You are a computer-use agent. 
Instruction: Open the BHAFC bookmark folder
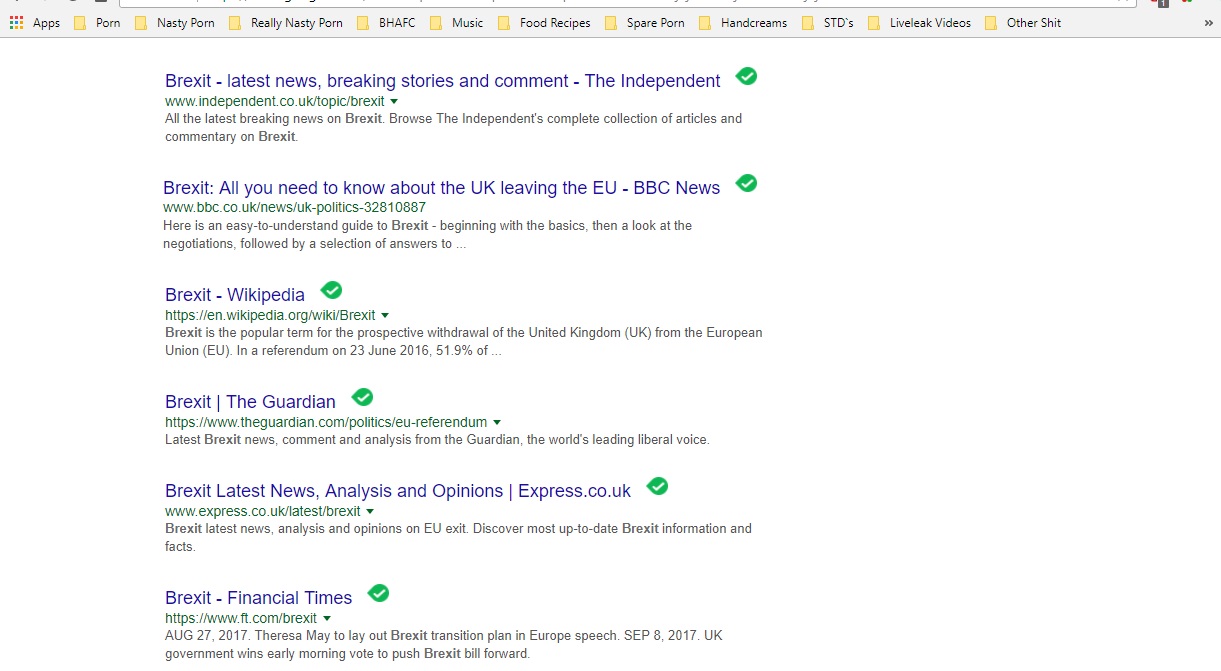(386, 22)
